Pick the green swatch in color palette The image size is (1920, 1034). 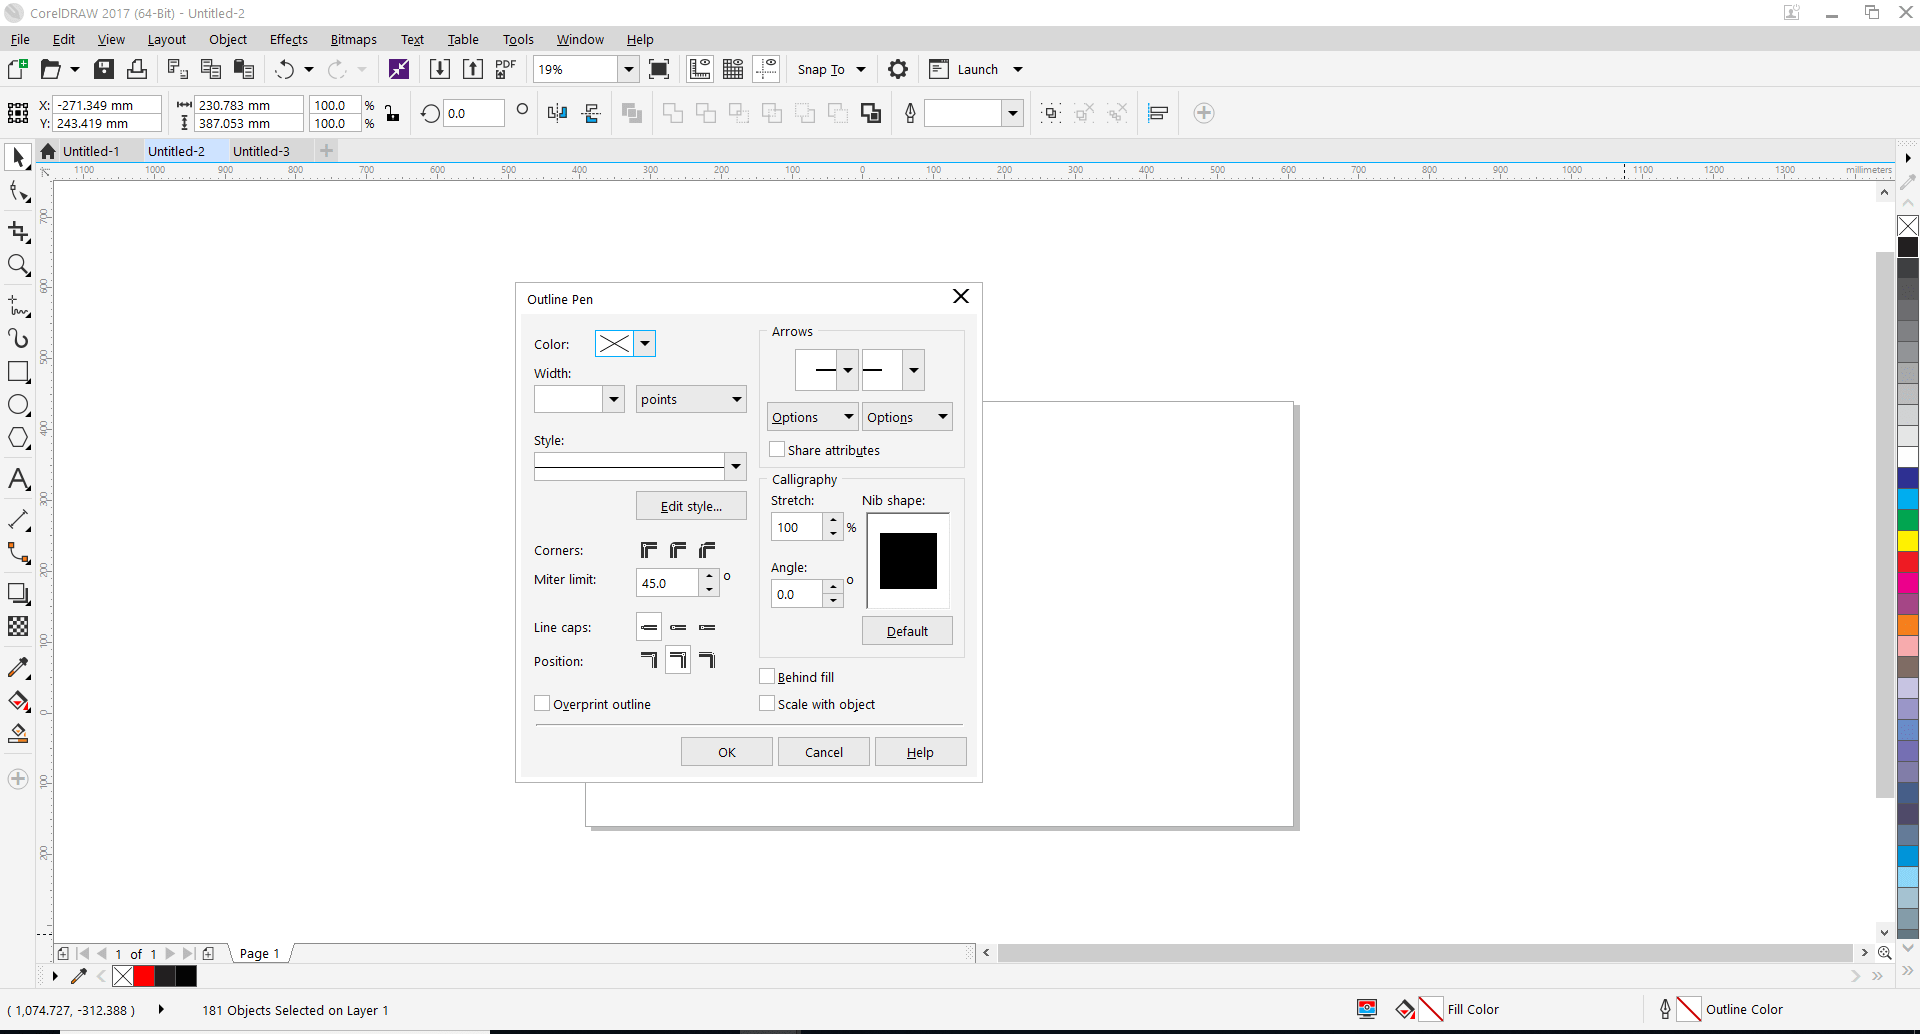click(1908, 520)
